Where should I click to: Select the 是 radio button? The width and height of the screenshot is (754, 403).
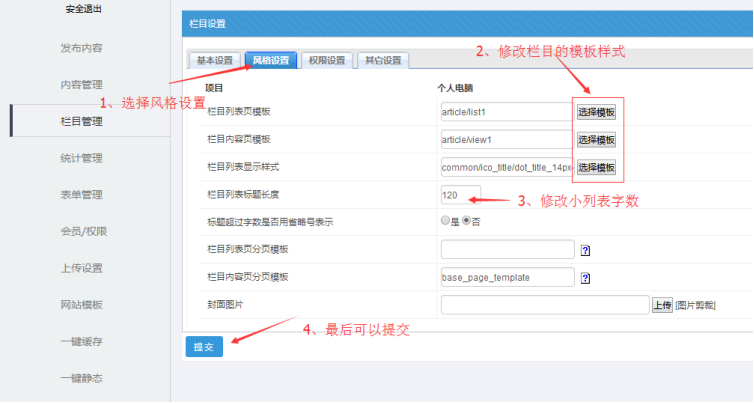pos(445,221)
